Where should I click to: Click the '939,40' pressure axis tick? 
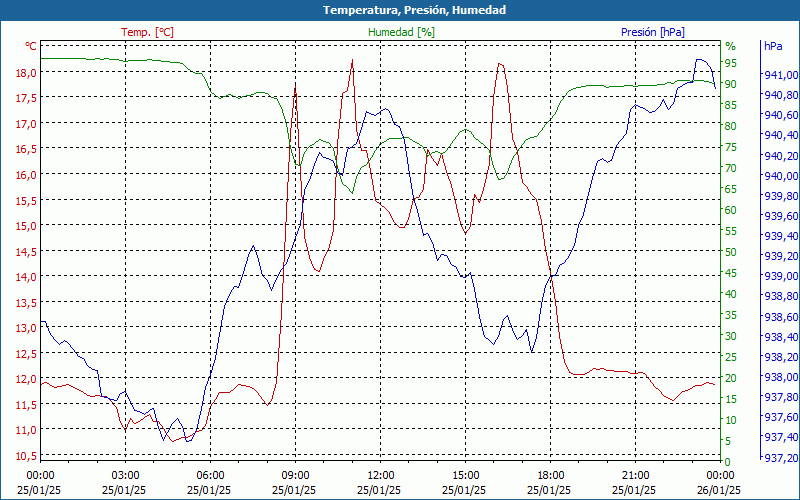point(781,236)
